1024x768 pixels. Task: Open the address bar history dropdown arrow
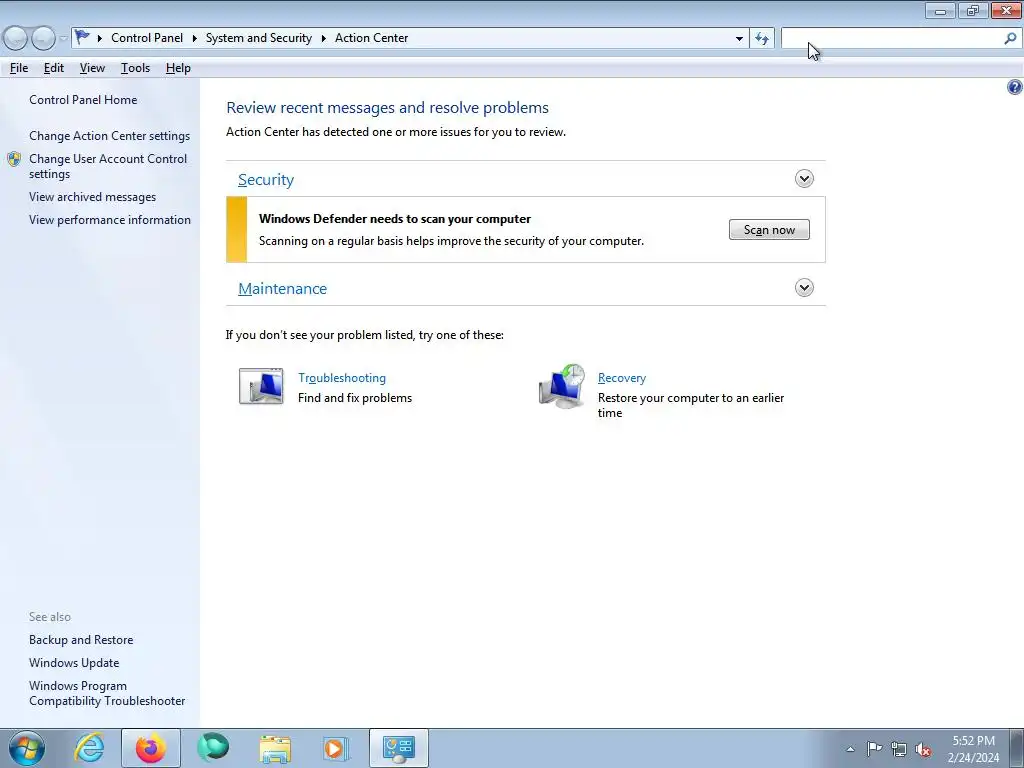click(x=739, y=39)
